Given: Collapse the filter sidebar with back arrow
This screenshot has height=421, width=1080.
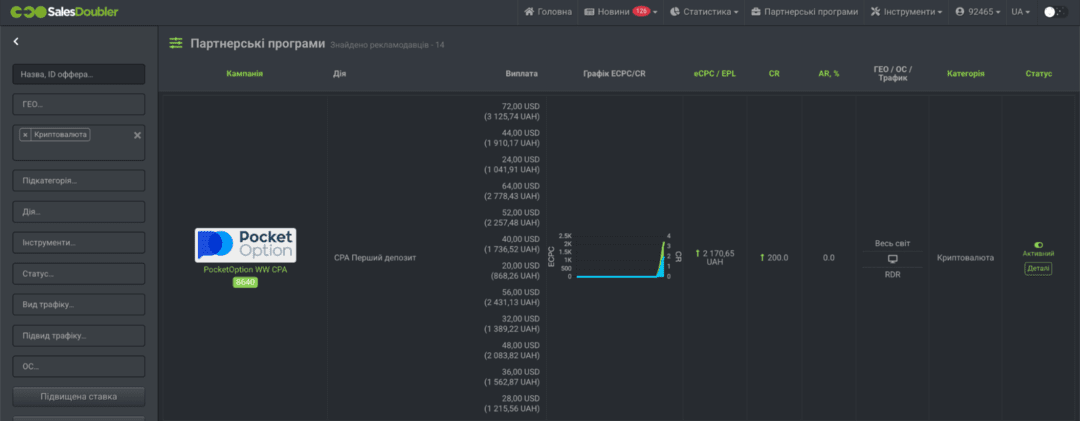Looking at the screenshot, I should (x=16, y=42).
